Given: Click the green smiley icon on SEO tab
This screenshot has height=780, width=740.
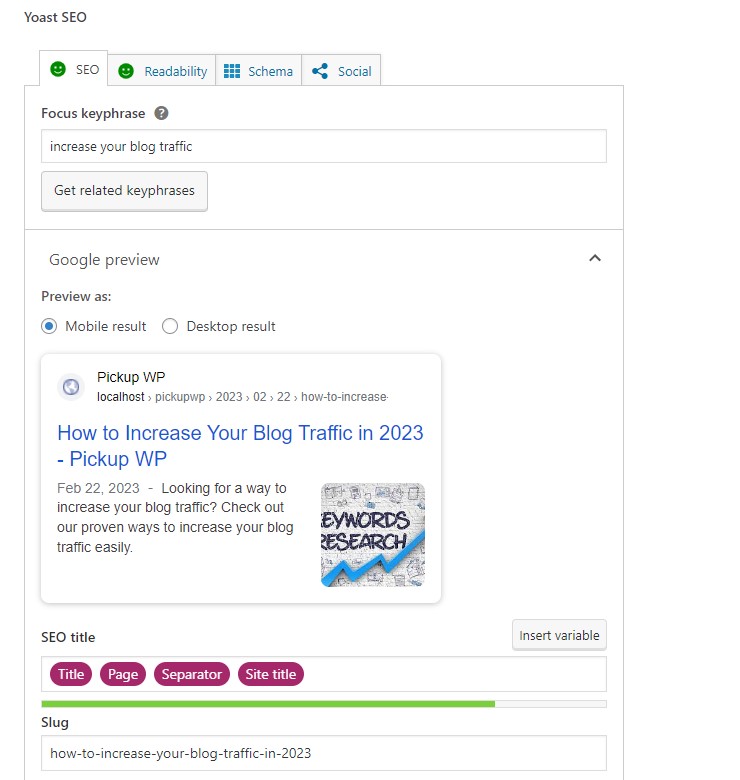Looking at the screenshot, I should click(x=59, y=70).
